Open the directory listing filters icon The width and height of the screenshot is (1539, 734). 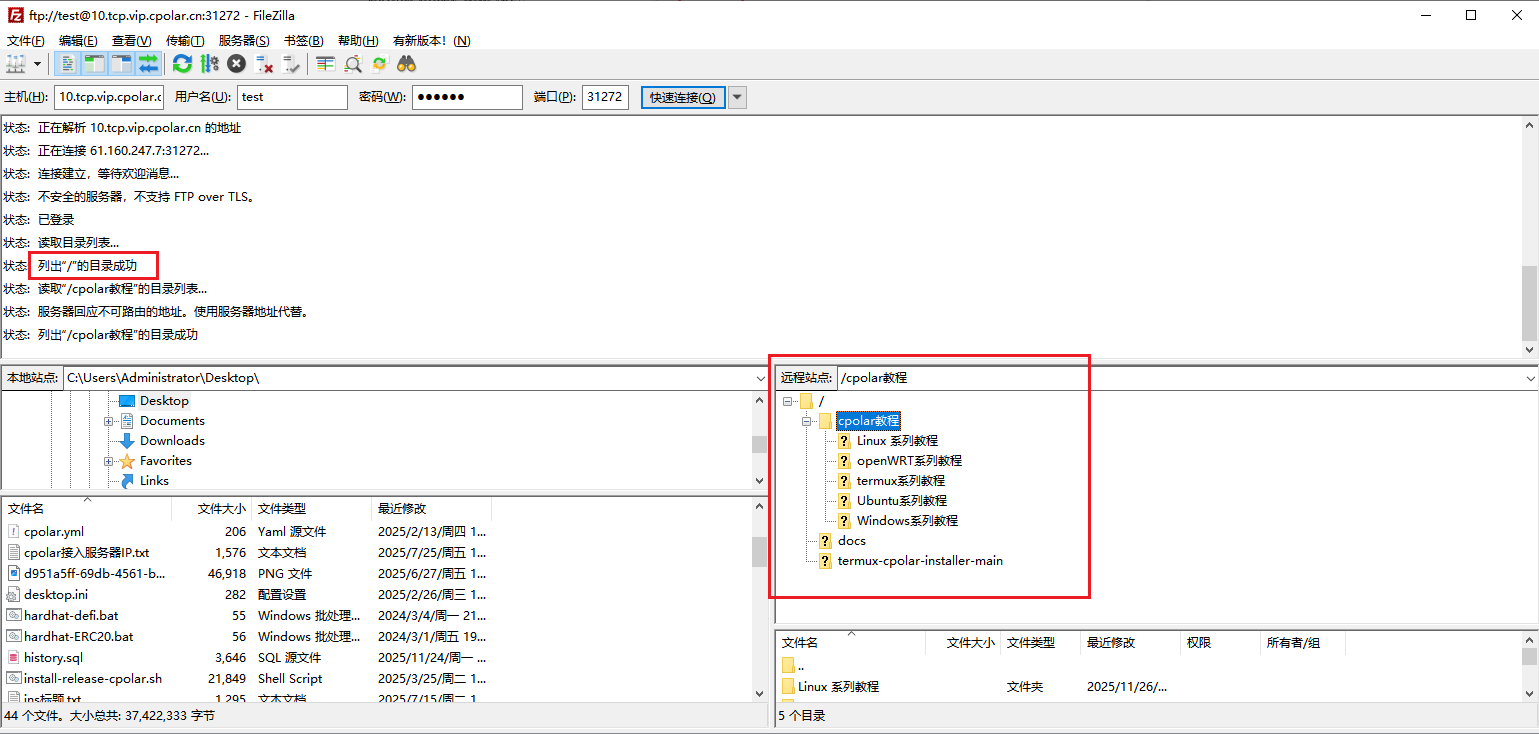coord(325,64)
